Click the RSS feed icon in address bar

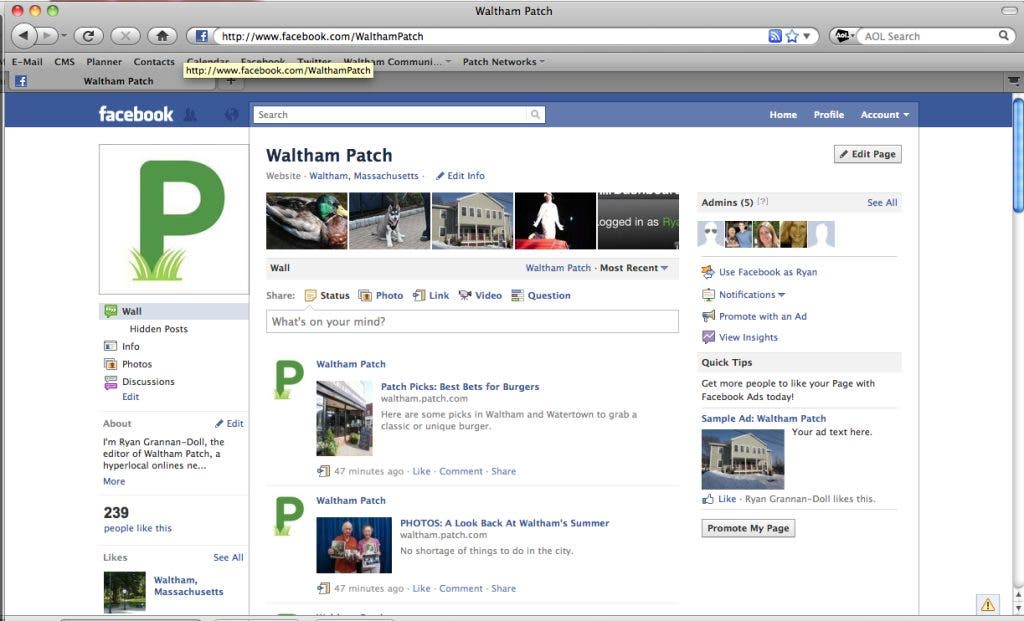click(x=775, y=36)
